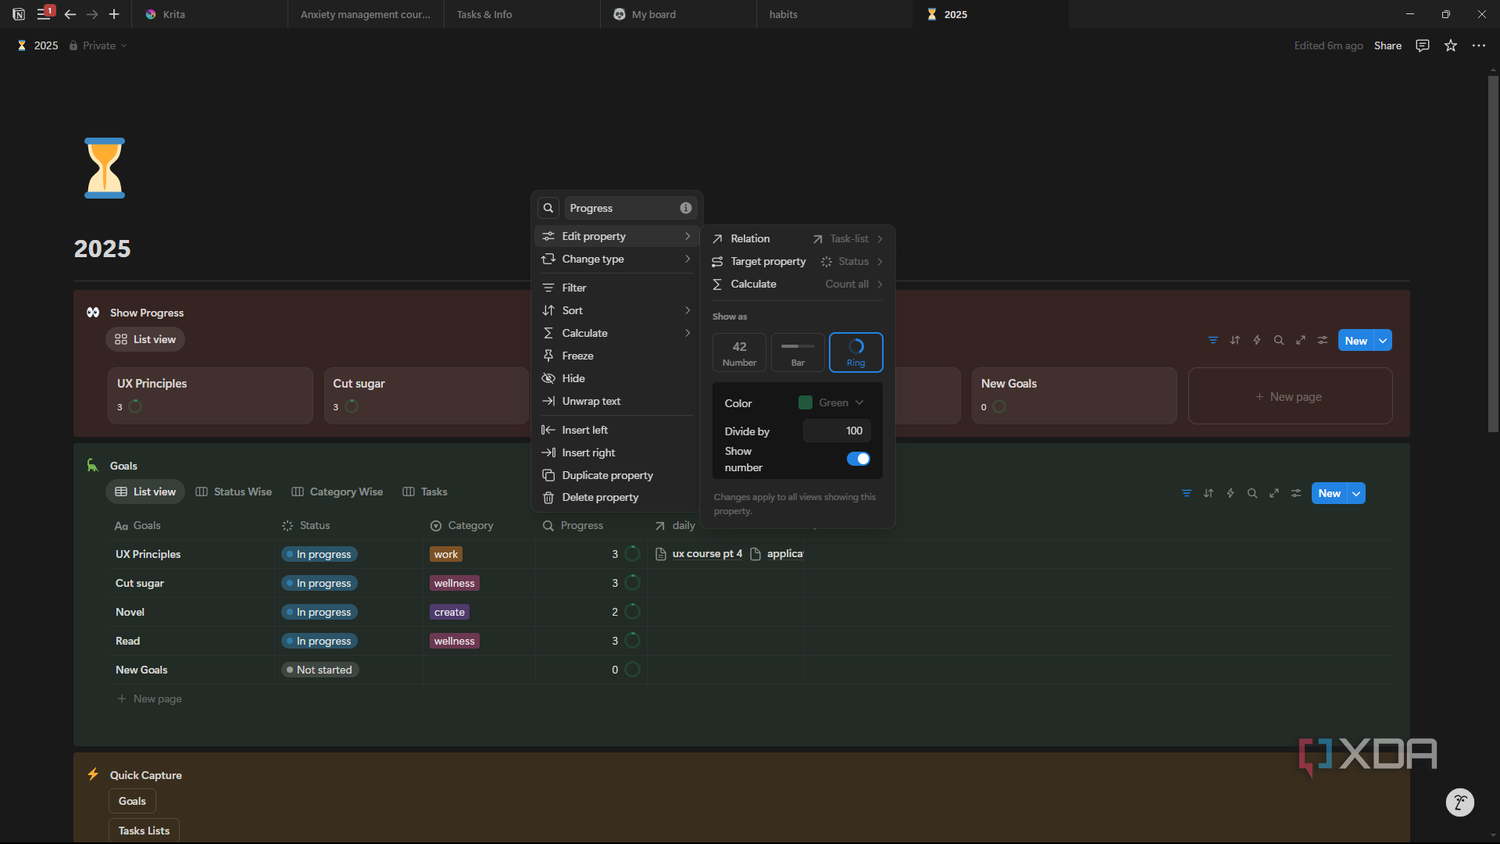Viewport: 1500px width, 844px height.
Task: Go back with the left arrow
Action: (70, 14)
